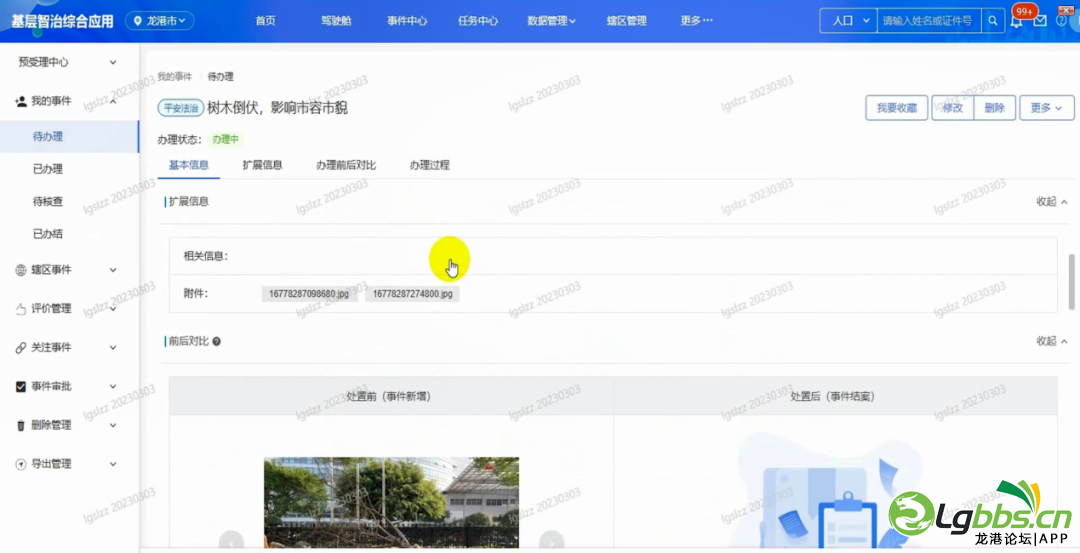Click the 基层智治综合应用 app title
Screen dimensions: 1080x553
[x=62, y=21]
